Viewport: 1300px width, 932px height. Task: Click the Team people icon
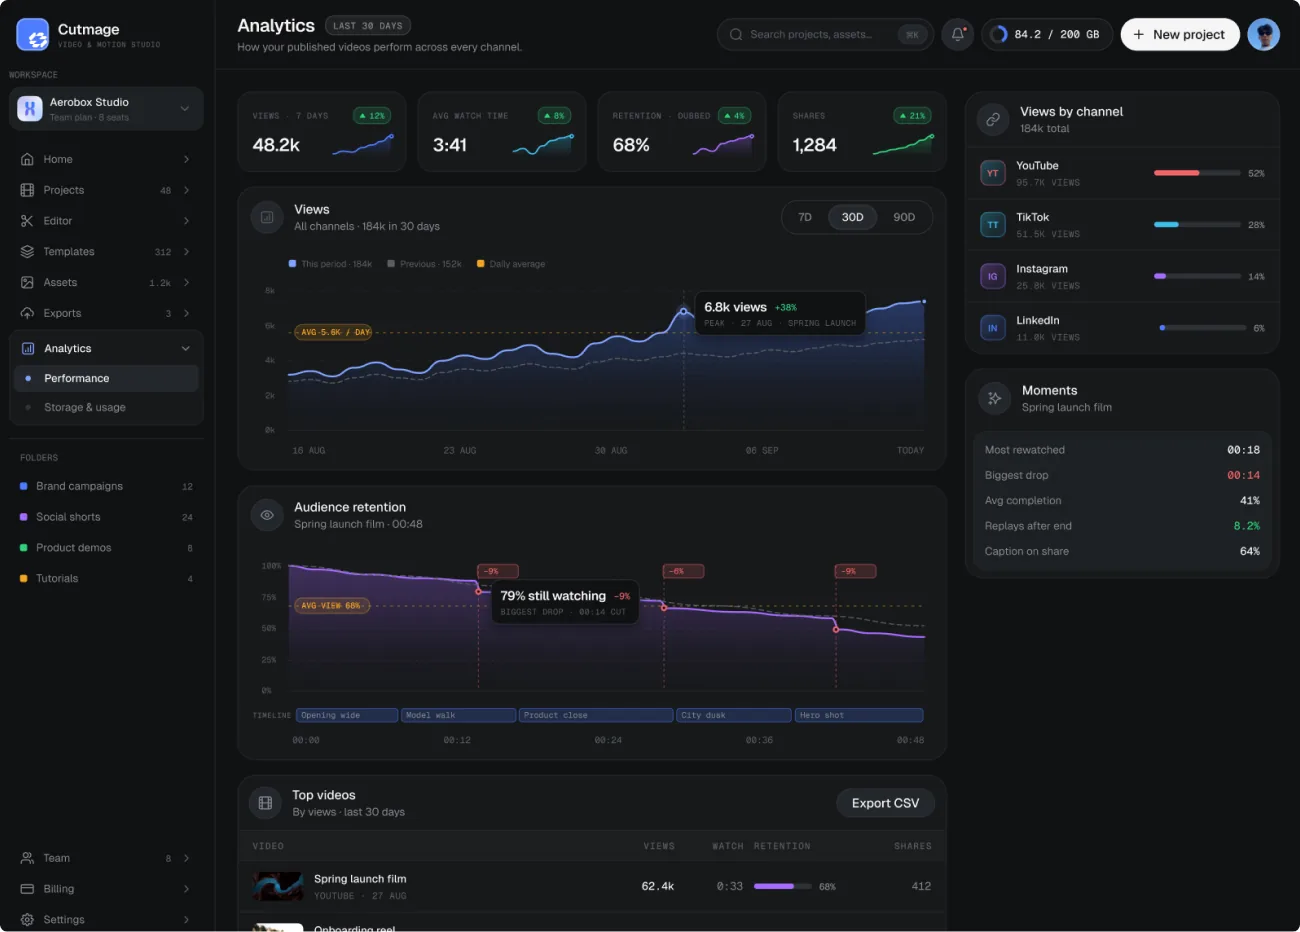27,859
